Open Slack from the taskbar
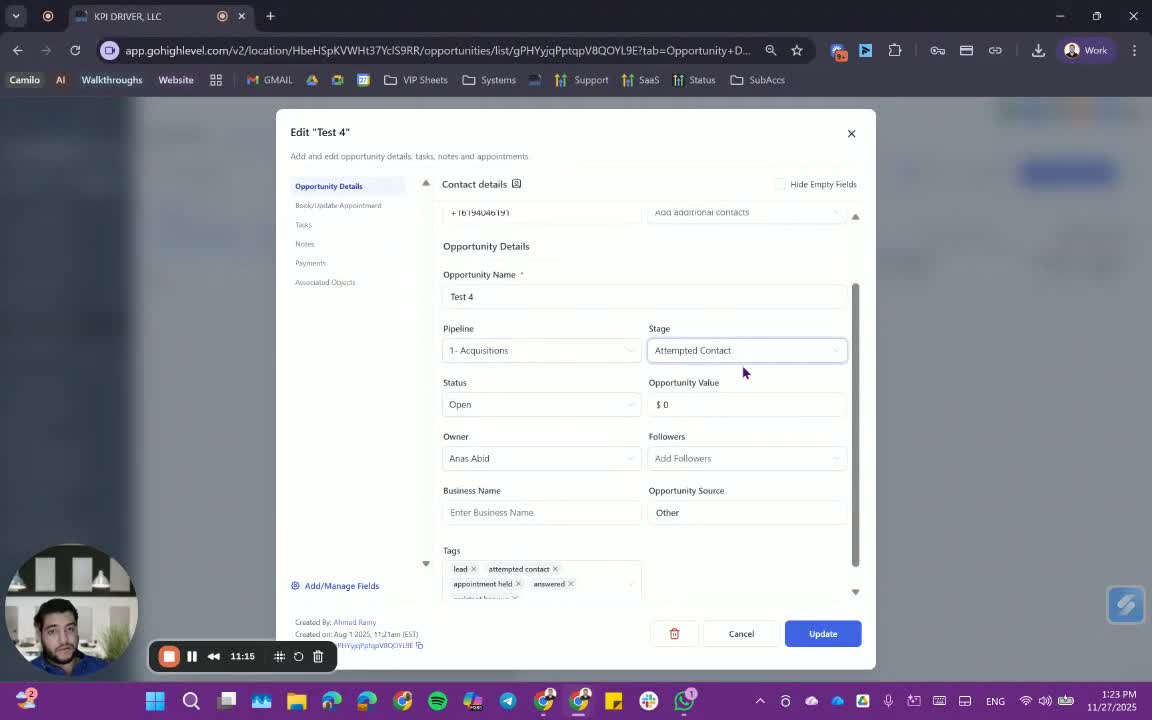 pos(649,701)
